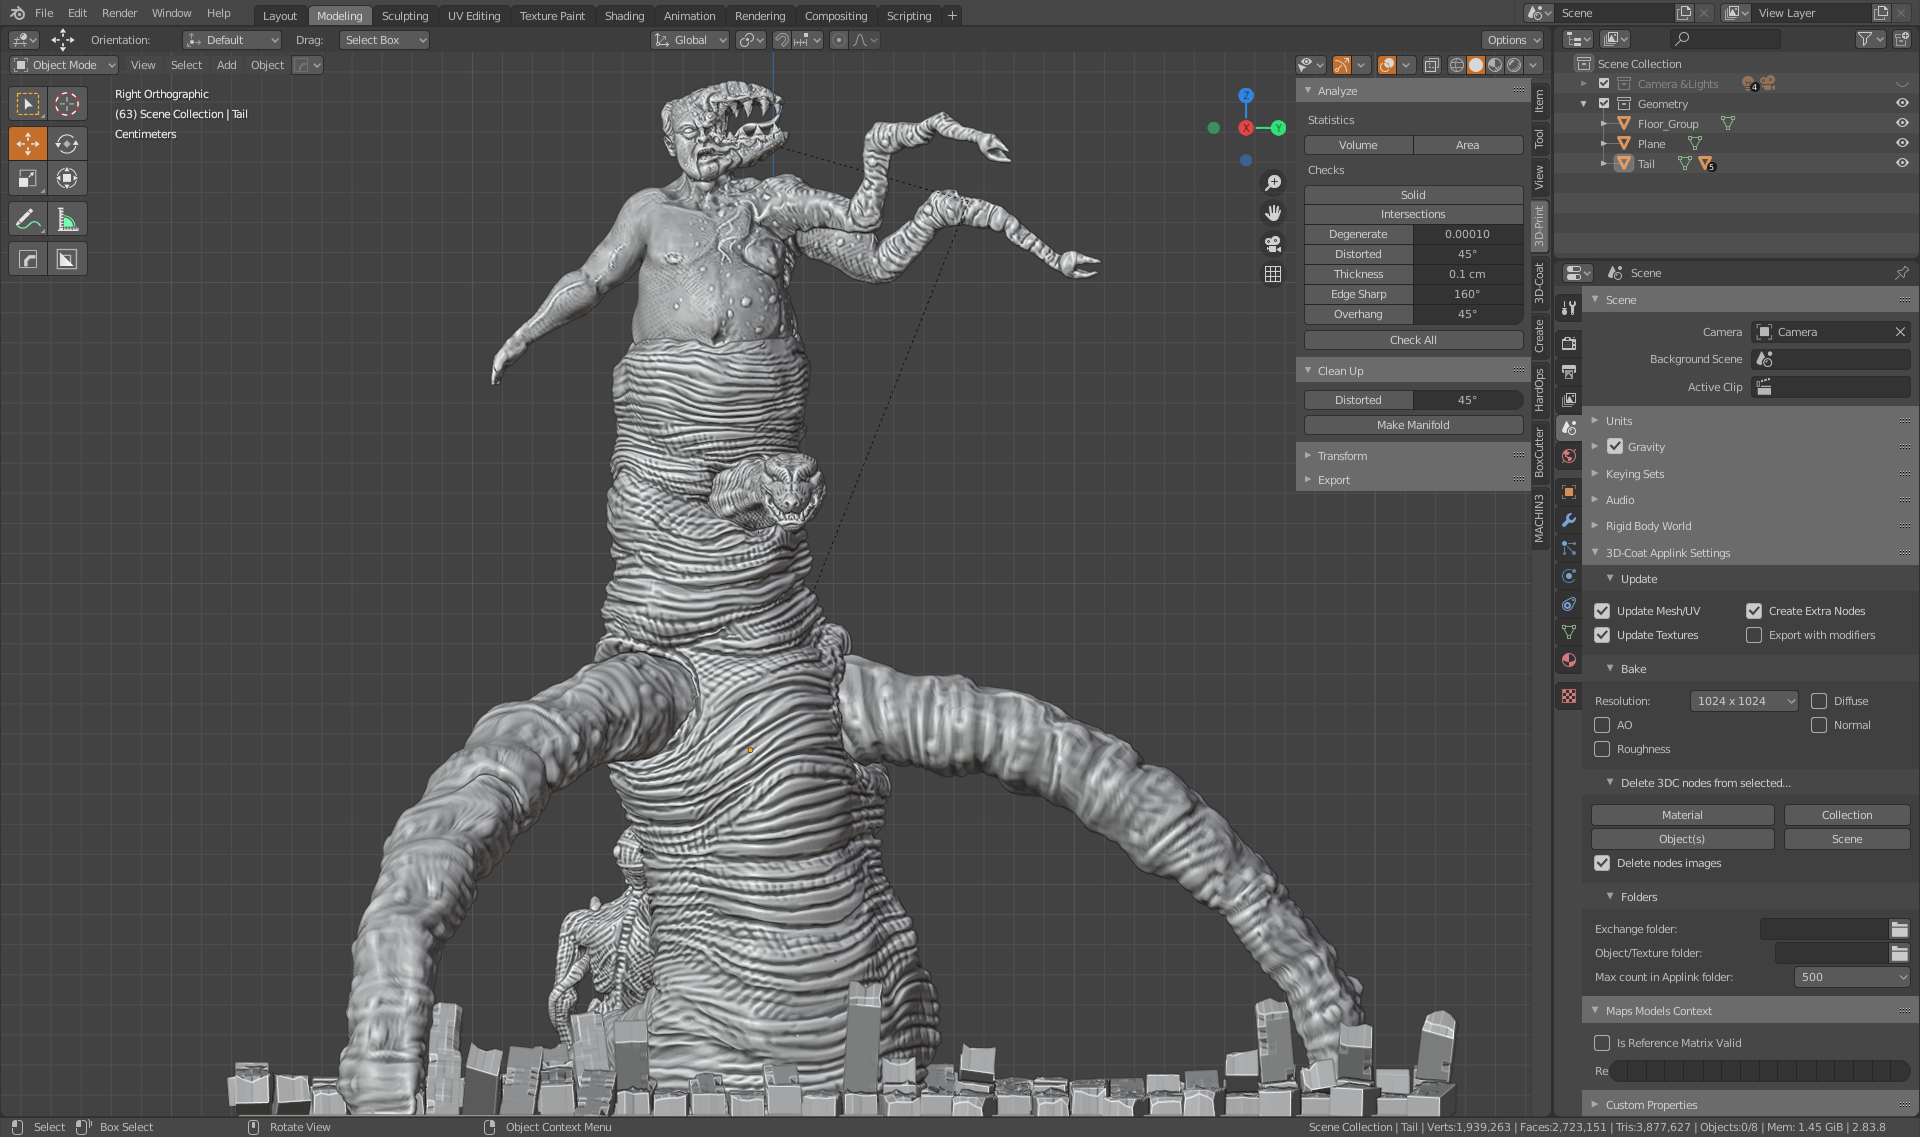Open the Render menu

pos(119,13)
